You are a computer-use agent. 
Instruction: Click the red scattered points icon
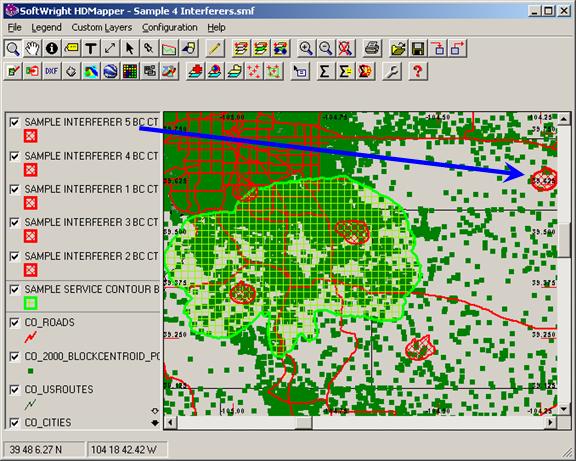coord(254,71)
